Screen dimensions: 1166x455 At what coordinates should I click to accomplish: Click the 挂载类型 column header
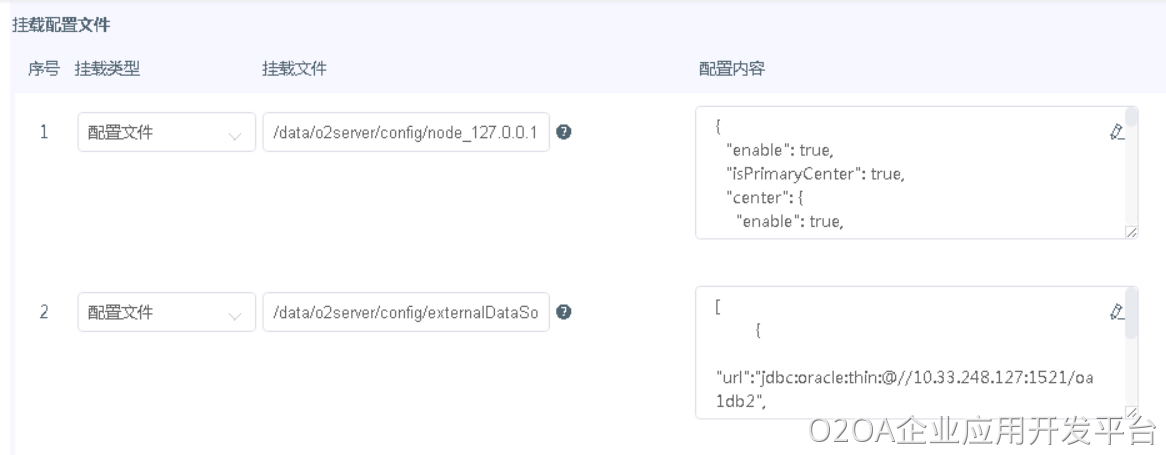(108, 68)
